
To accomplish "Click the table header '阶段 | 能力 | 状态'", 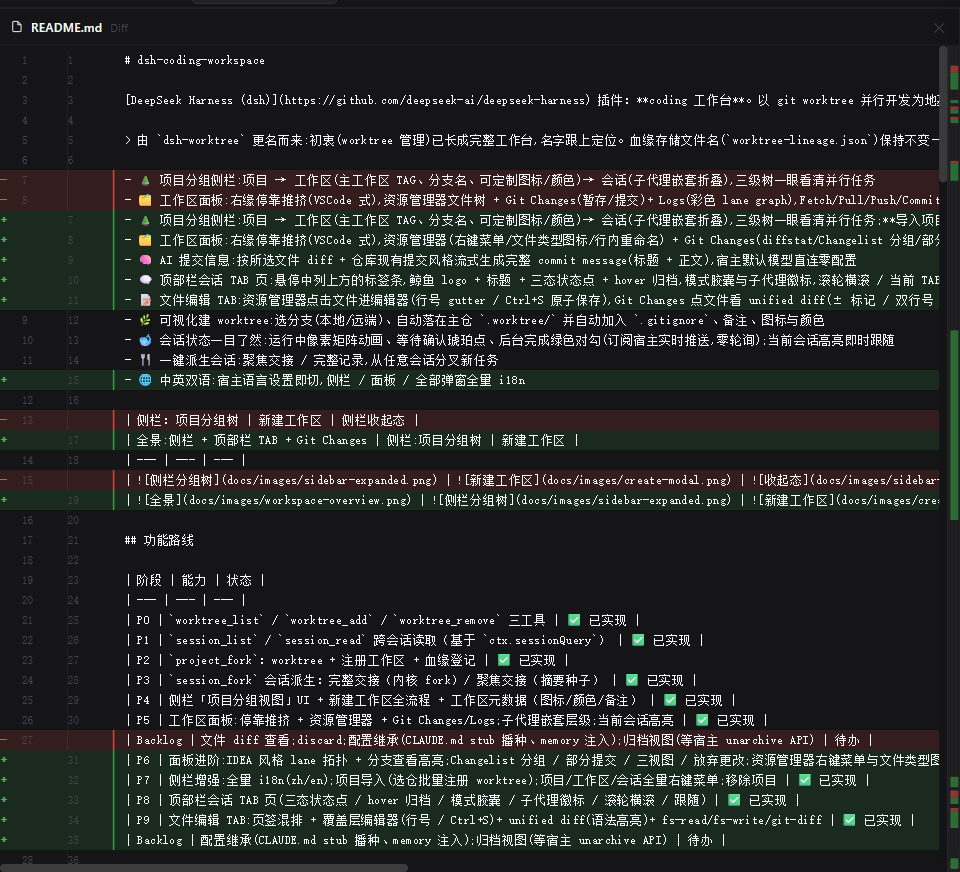I will pos(195,580).
